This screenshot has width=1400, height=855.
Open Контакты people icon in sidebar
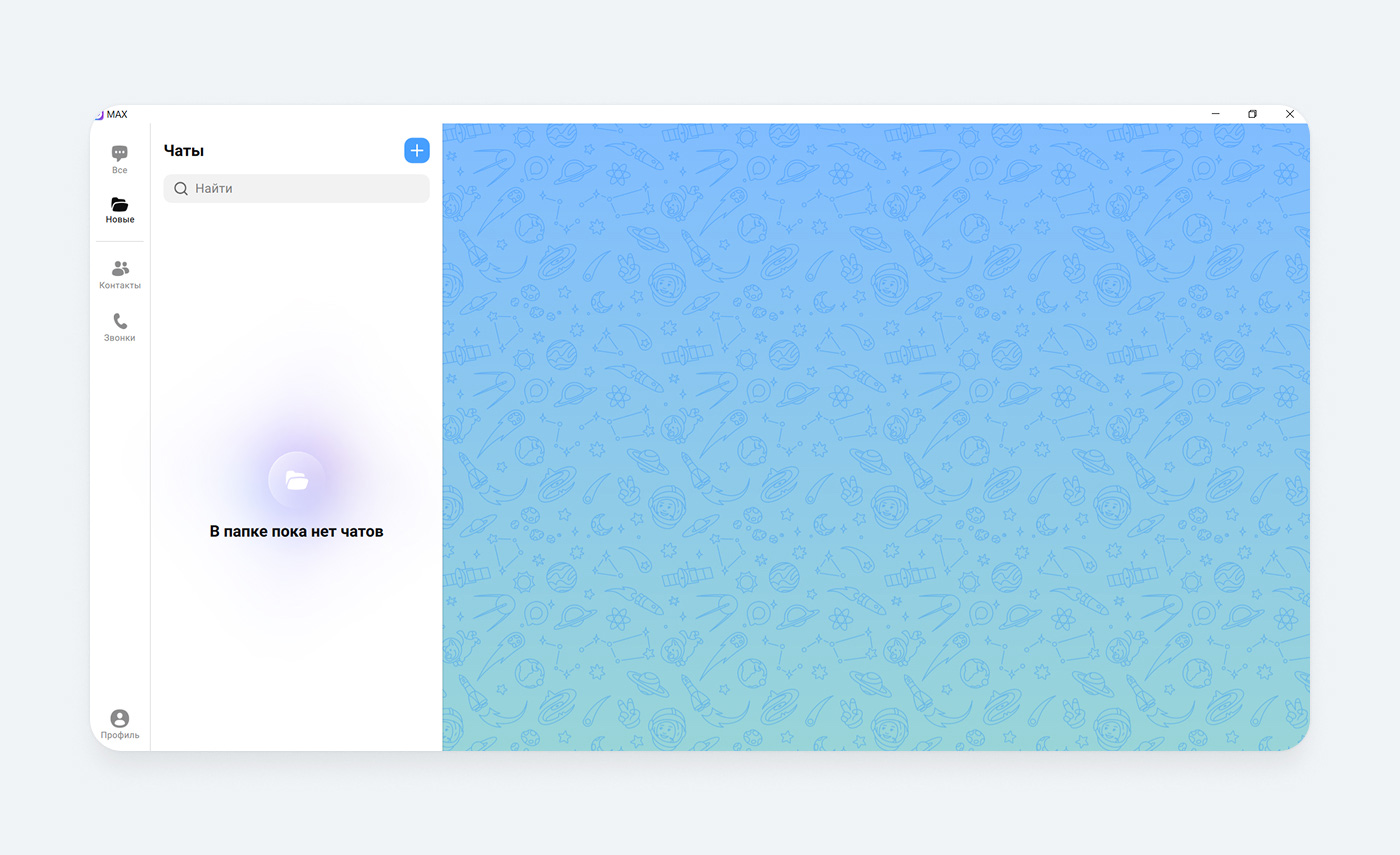120,268
